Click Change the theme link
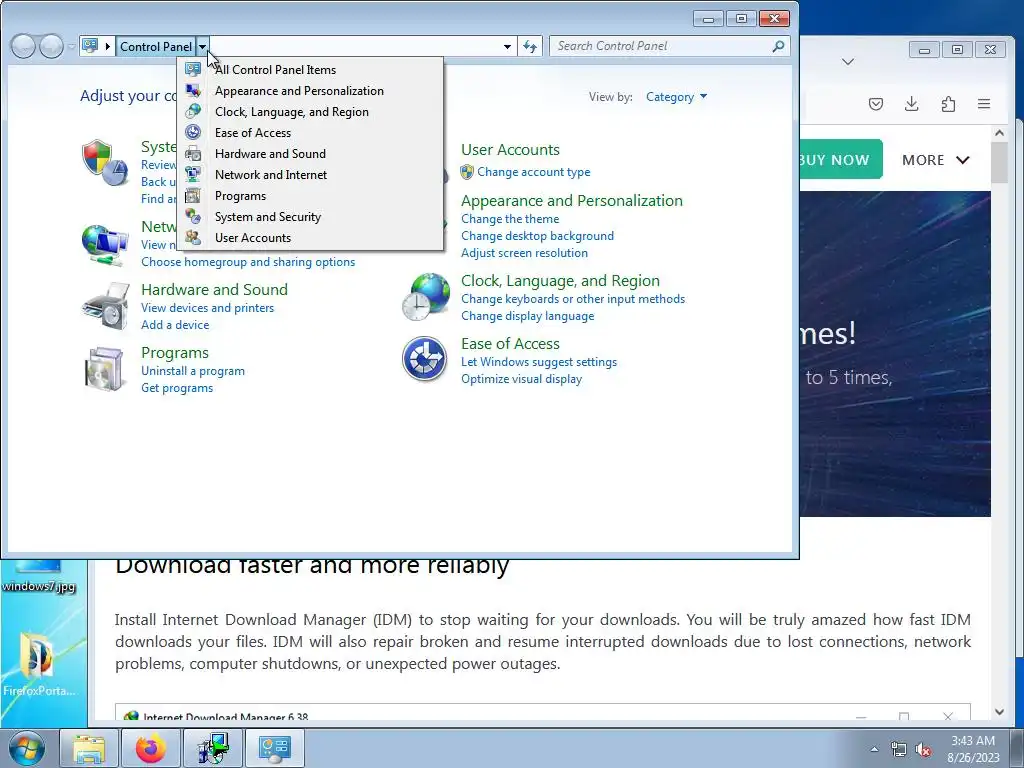 click(510, 219)
